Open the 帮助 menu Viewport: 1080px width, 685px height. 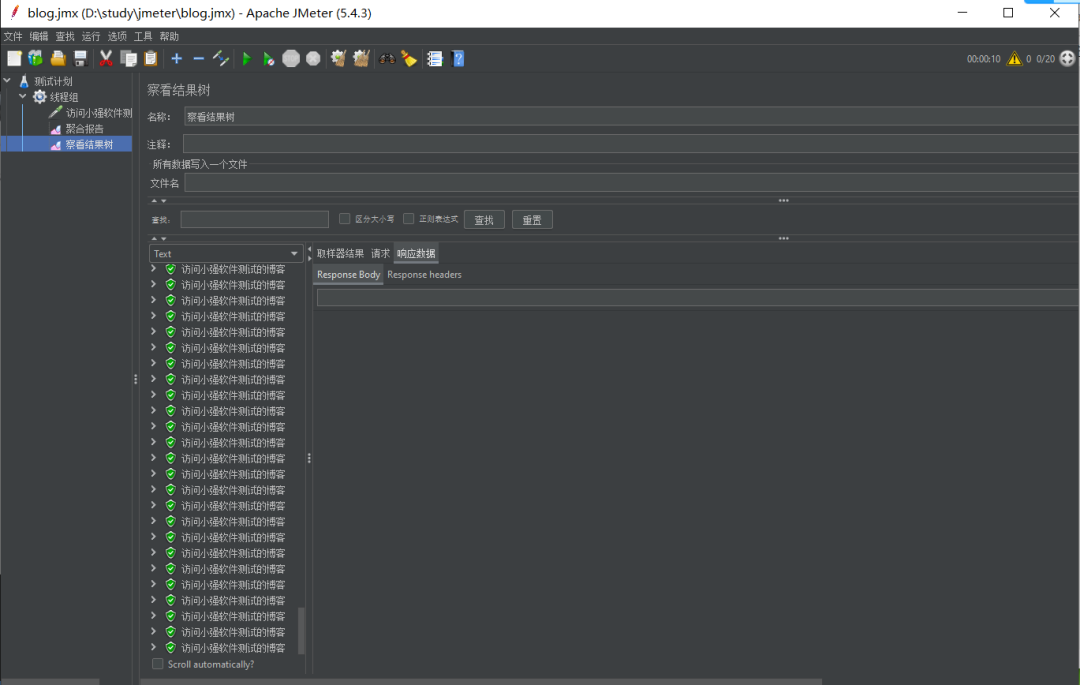click(x=169, y=36)
